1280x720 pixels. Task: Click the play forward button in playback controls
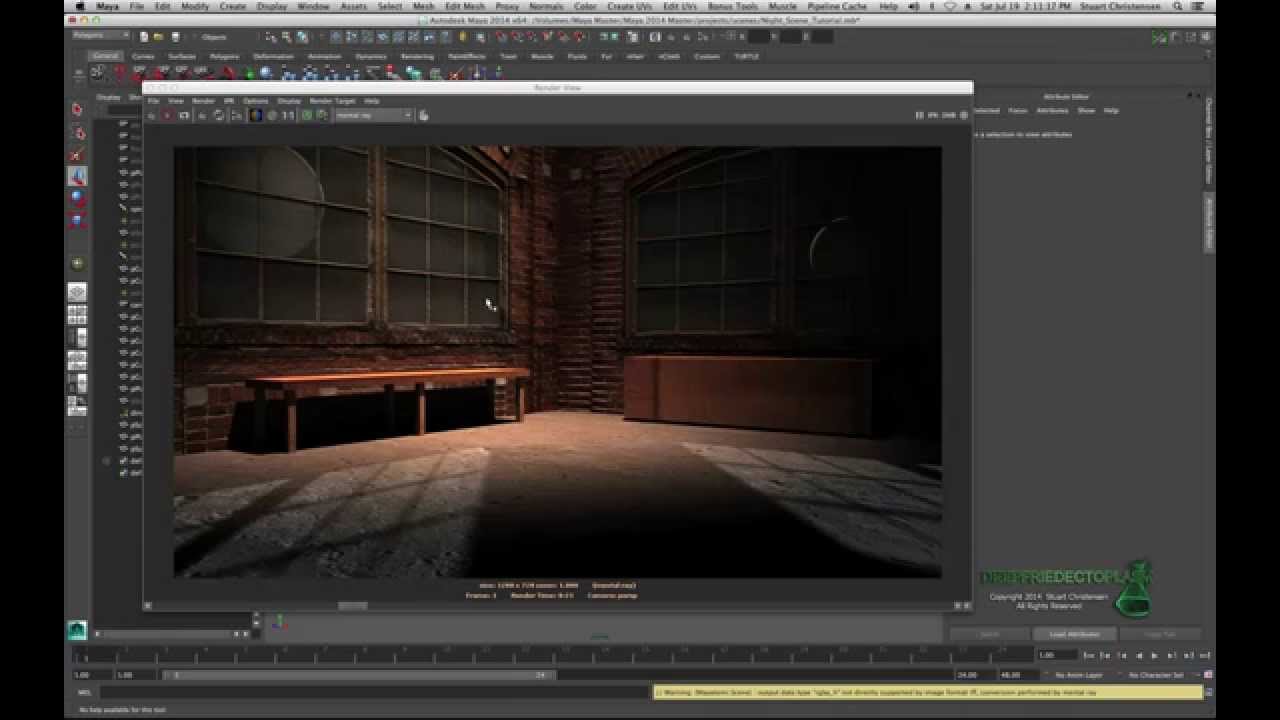point(1154,655)
